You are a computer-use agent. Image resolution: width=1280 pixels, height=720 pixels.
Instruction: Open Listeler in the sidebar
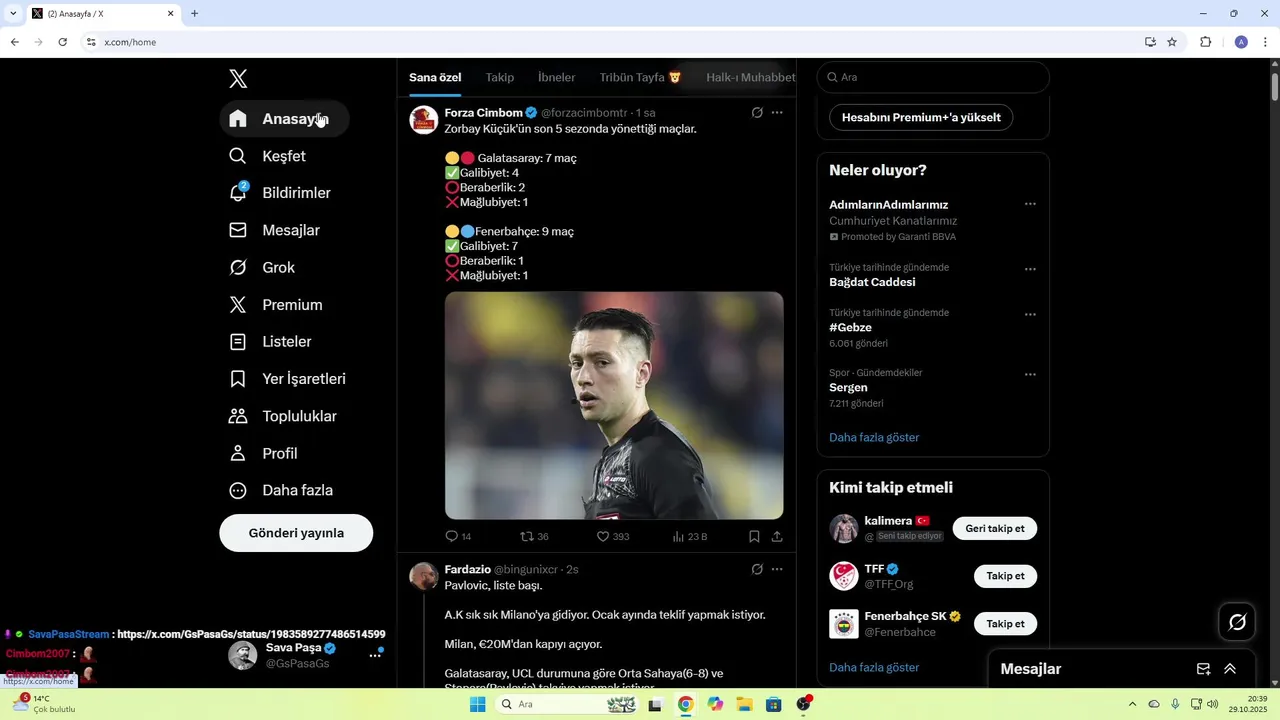(270, 342)
